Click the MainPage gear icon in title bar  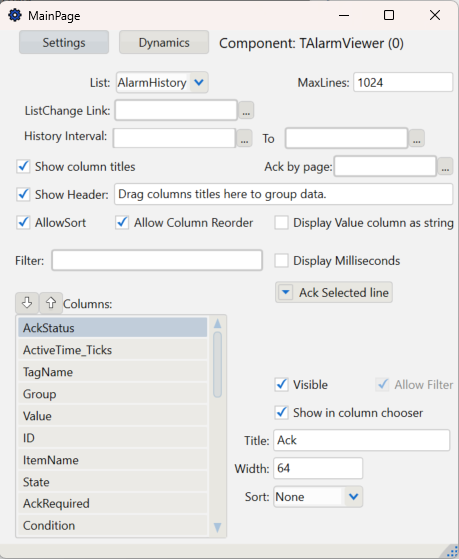point(15,15)
